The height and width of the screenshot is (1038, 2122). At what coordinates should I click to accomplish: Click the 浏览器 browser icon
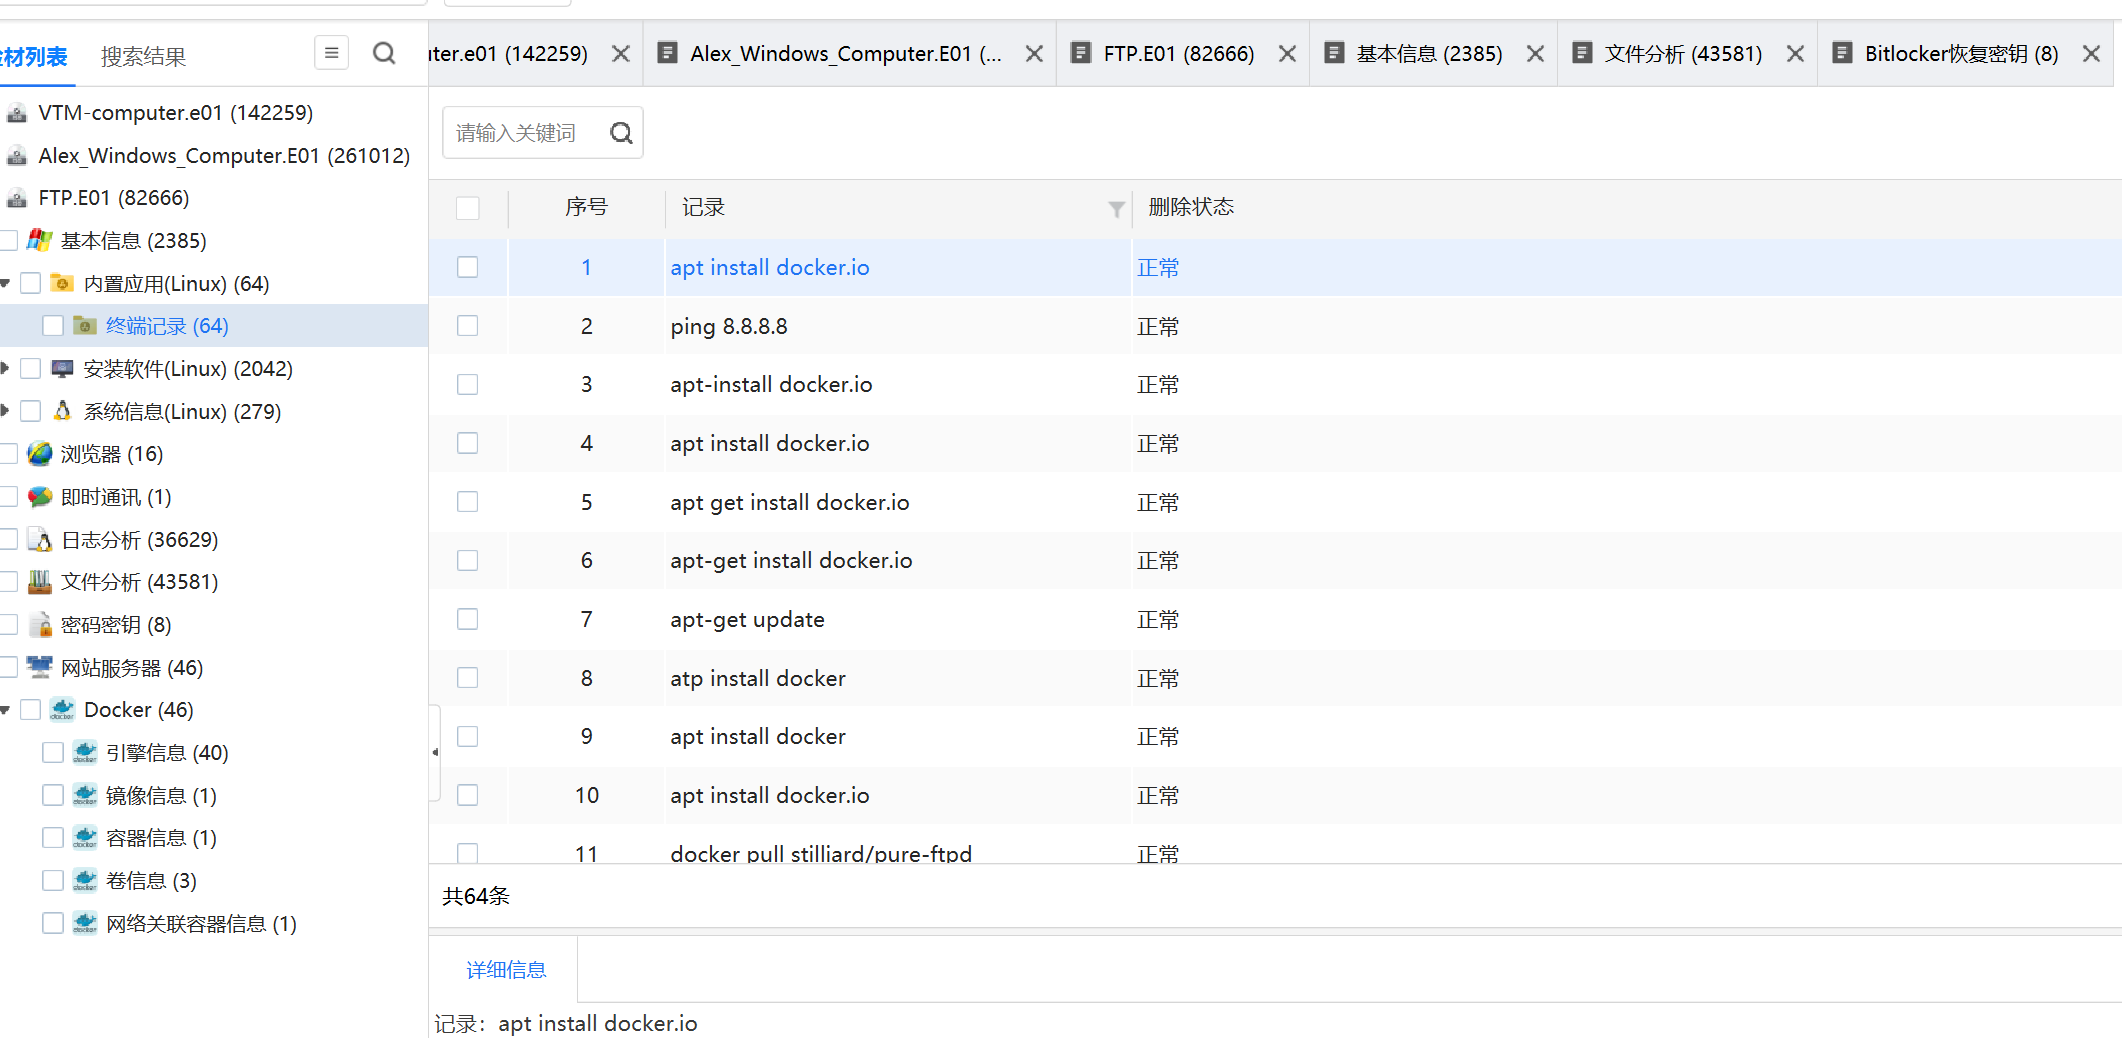click(x=40, y=454)
